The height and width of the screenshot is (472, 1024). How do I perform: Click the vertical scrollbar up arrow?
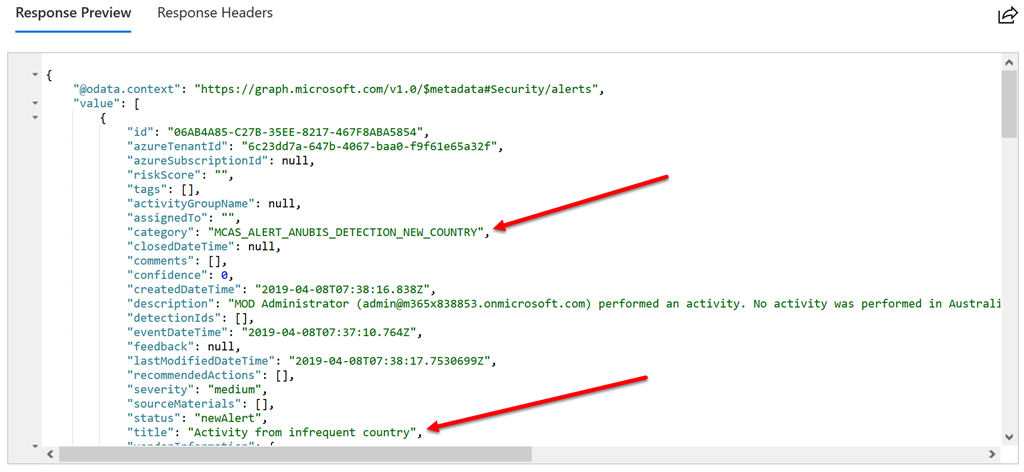tap(1009, 62)
